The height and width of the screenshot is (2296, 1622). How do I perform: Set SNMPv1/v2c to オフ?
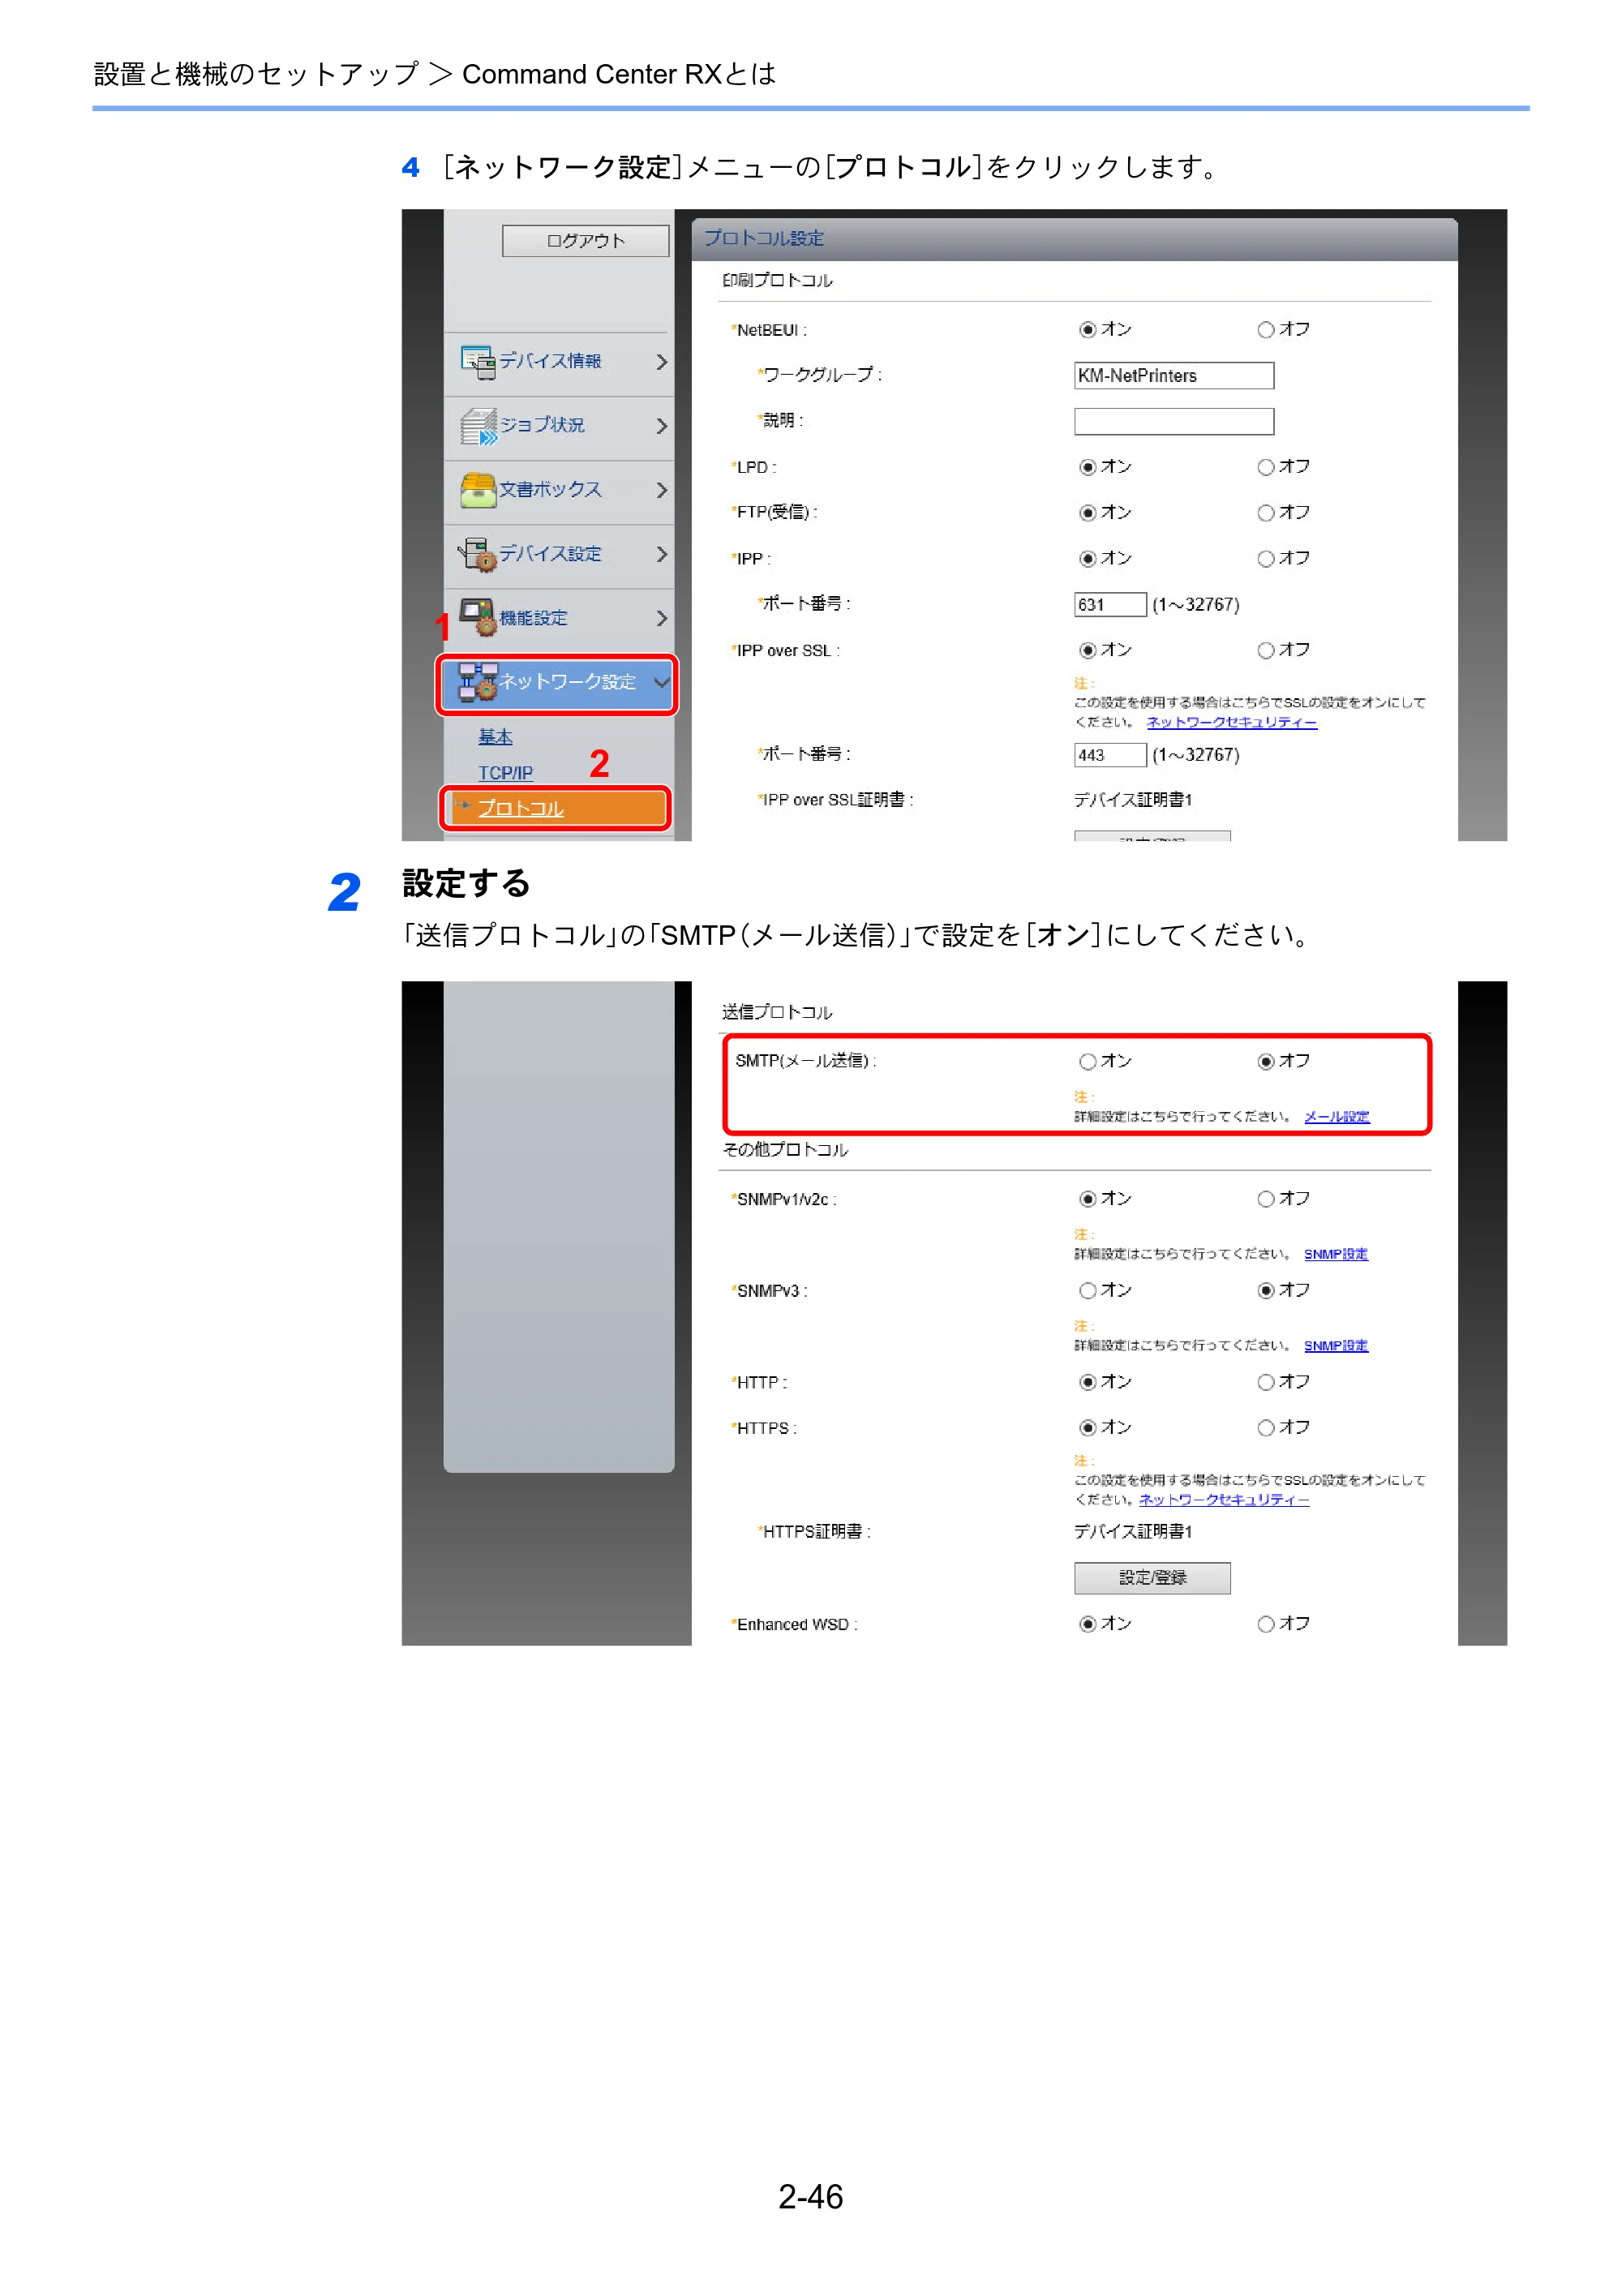tap(1265, 1199)
